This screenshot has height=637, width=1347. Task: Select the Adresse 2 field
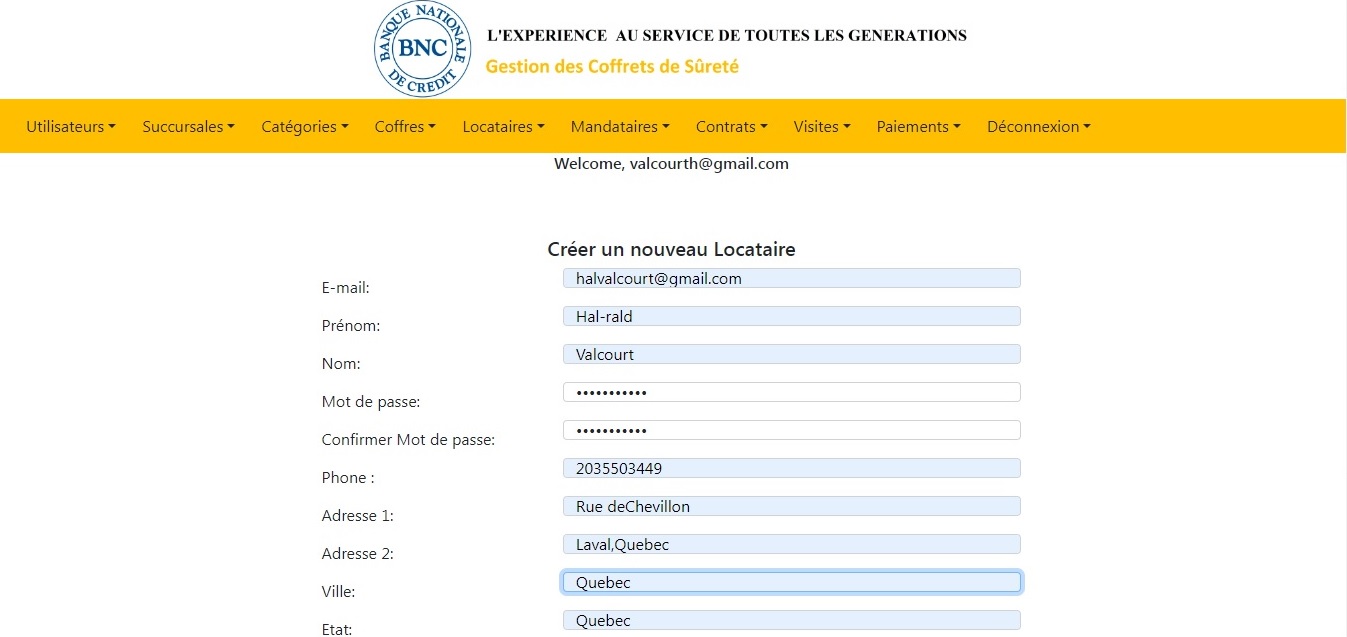tap(791, 545)
